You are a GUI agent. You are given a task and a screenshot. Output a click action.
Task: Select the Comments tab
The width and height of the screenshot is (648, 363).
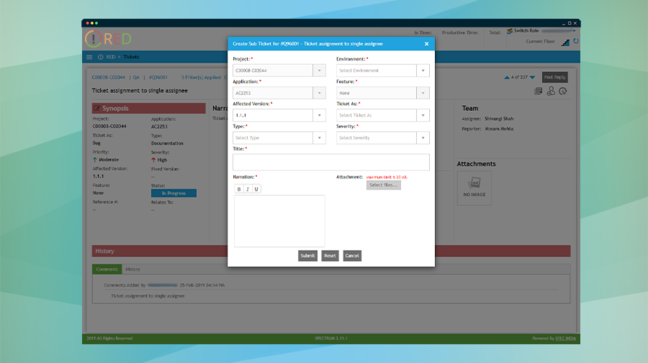(x=107, y=269)
